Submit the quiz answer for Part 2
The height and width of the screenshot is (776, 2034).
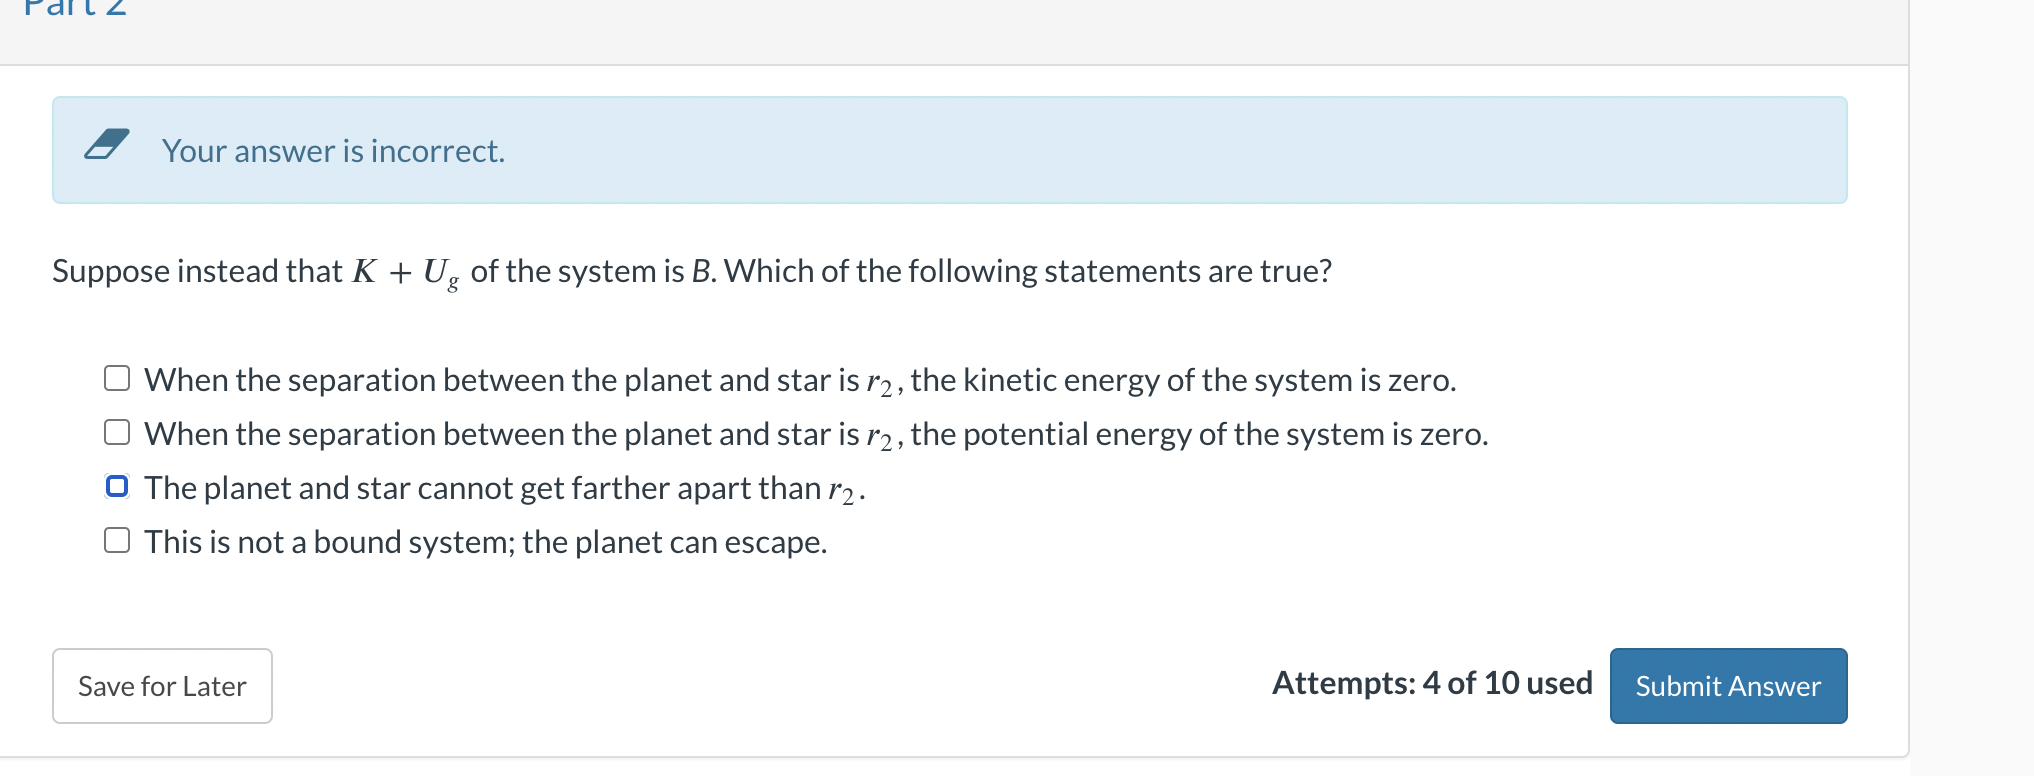[1728, 686]
